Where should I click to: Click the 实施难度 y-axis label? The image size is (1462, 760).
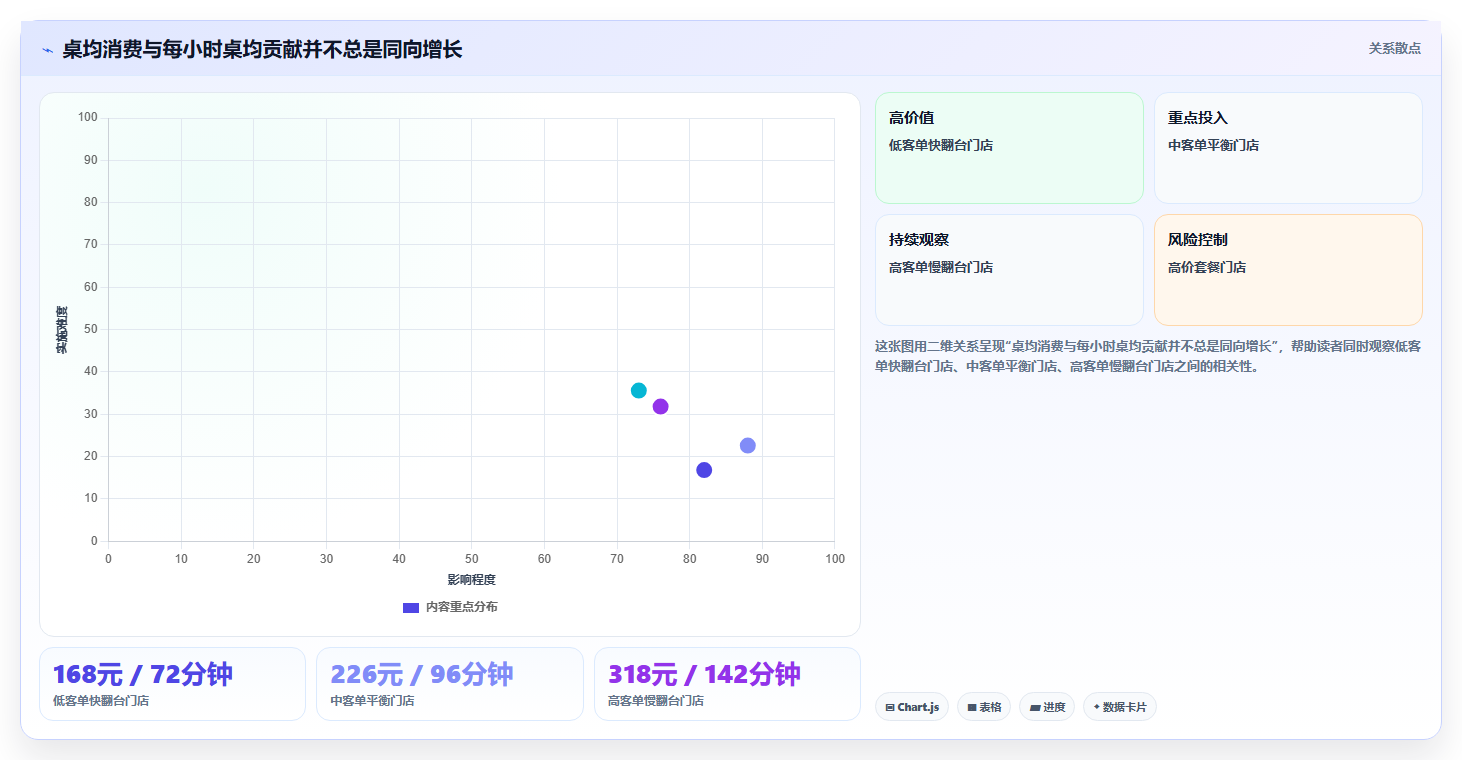[62, 330]
